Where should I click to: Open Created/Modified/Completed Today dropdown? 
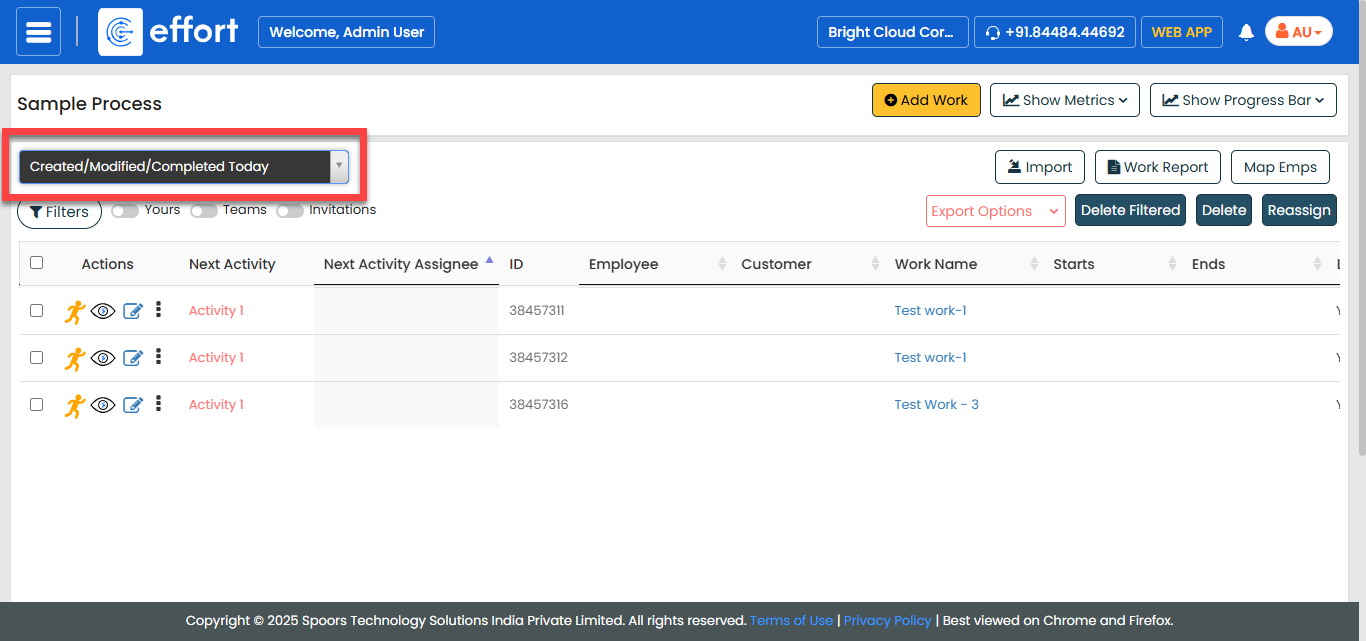coord(184,167)
